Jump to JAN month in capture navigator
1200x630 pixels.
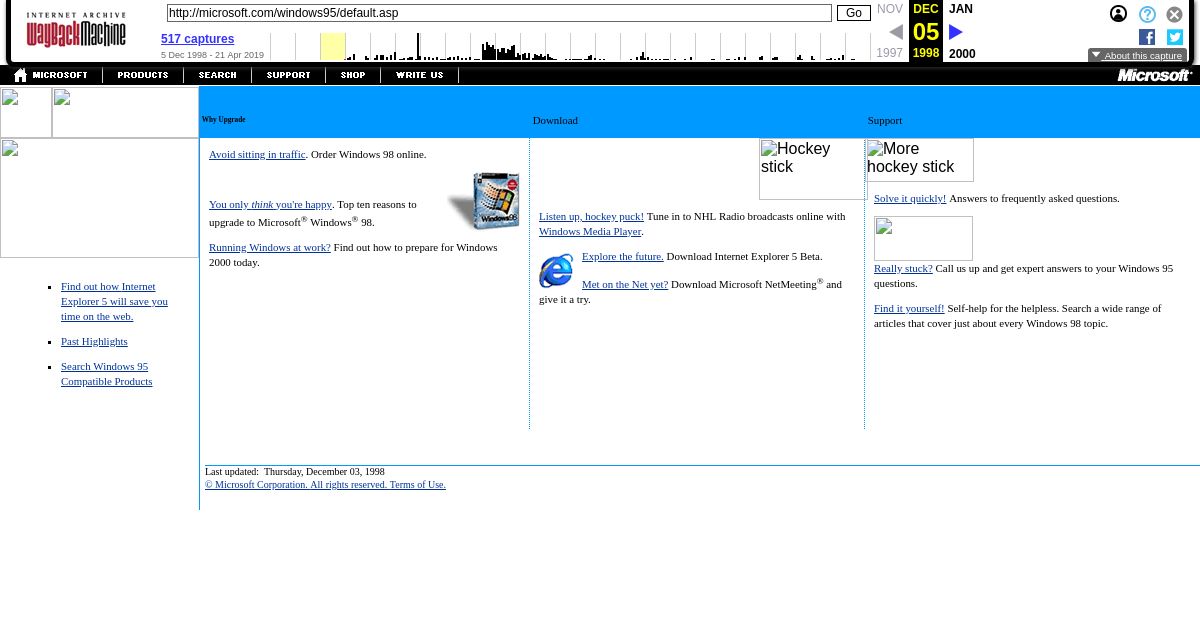961,9
